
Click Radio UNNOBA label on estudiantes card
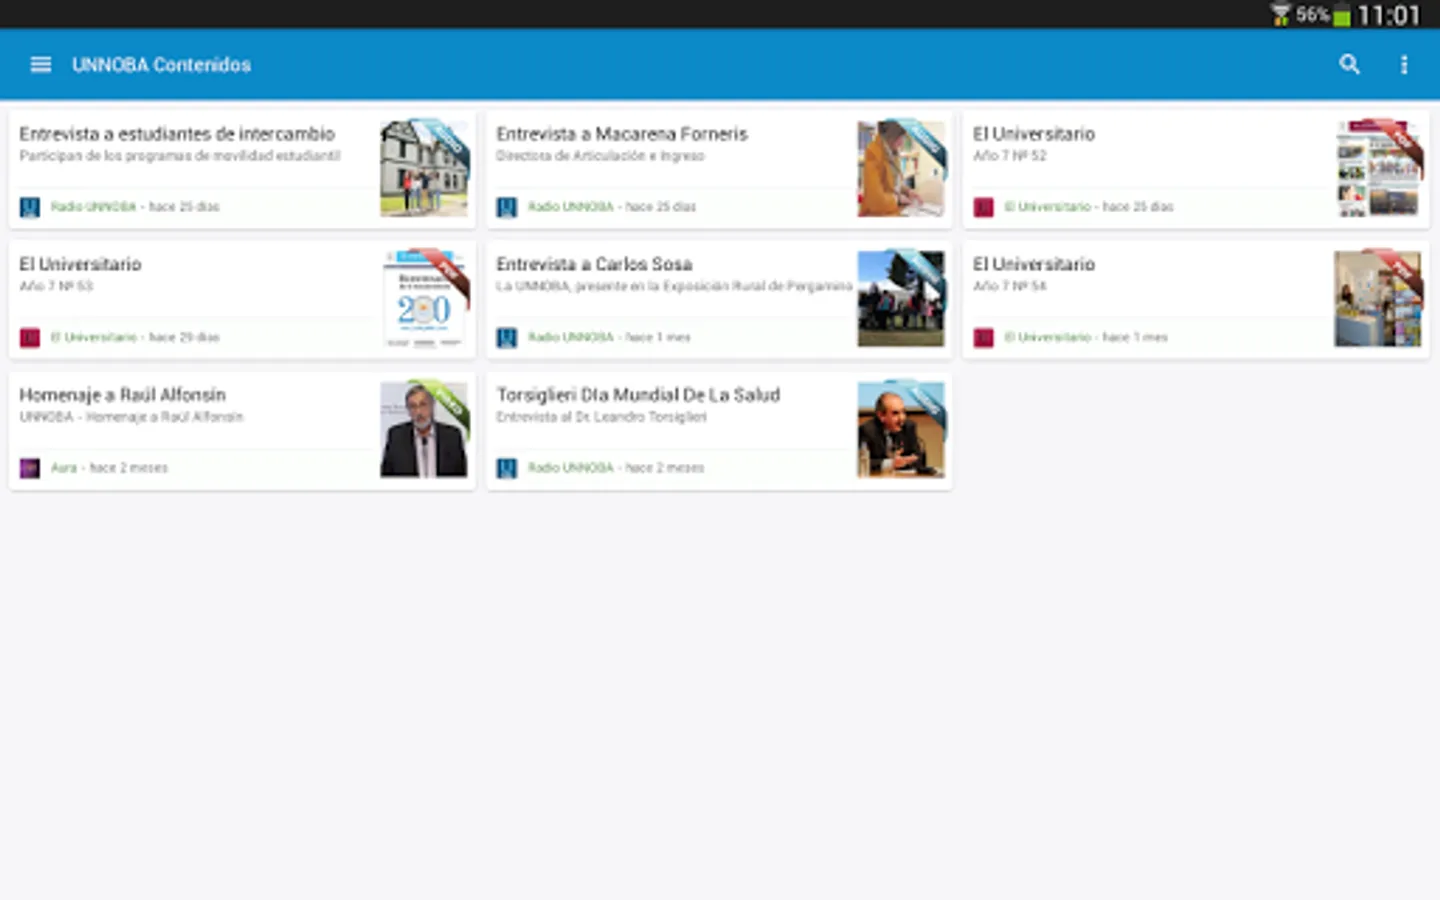(x=93, y=207)
